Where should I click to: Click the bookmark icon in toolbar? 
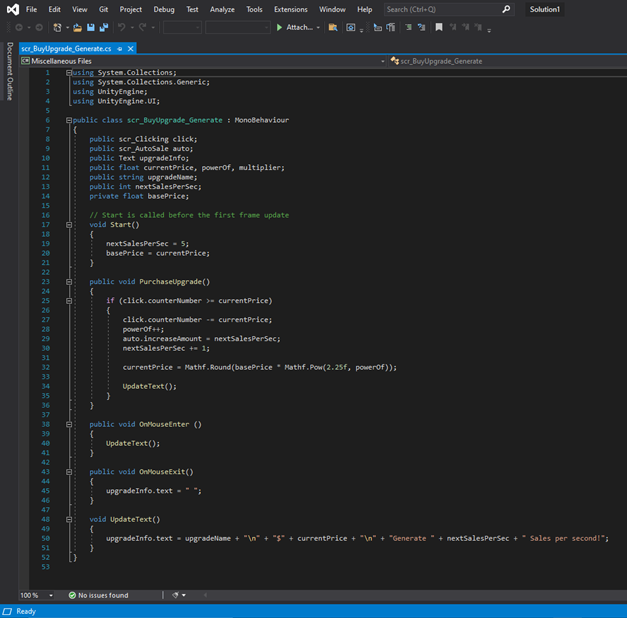tap(438, 28)
